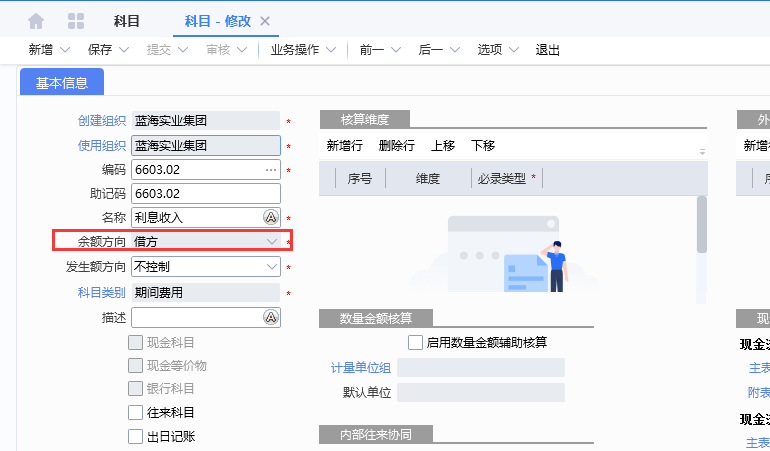Click the home icon
The image size is (770, 451).
36,21
